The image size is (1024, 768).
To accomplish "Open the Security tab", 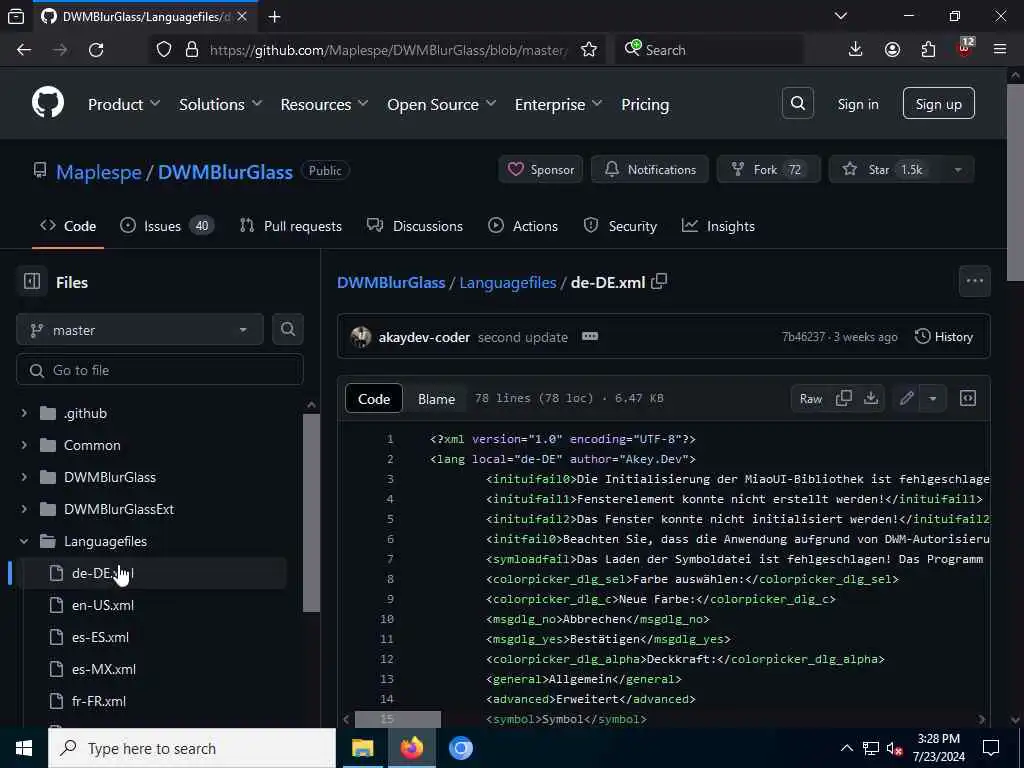I will (620, 226).
